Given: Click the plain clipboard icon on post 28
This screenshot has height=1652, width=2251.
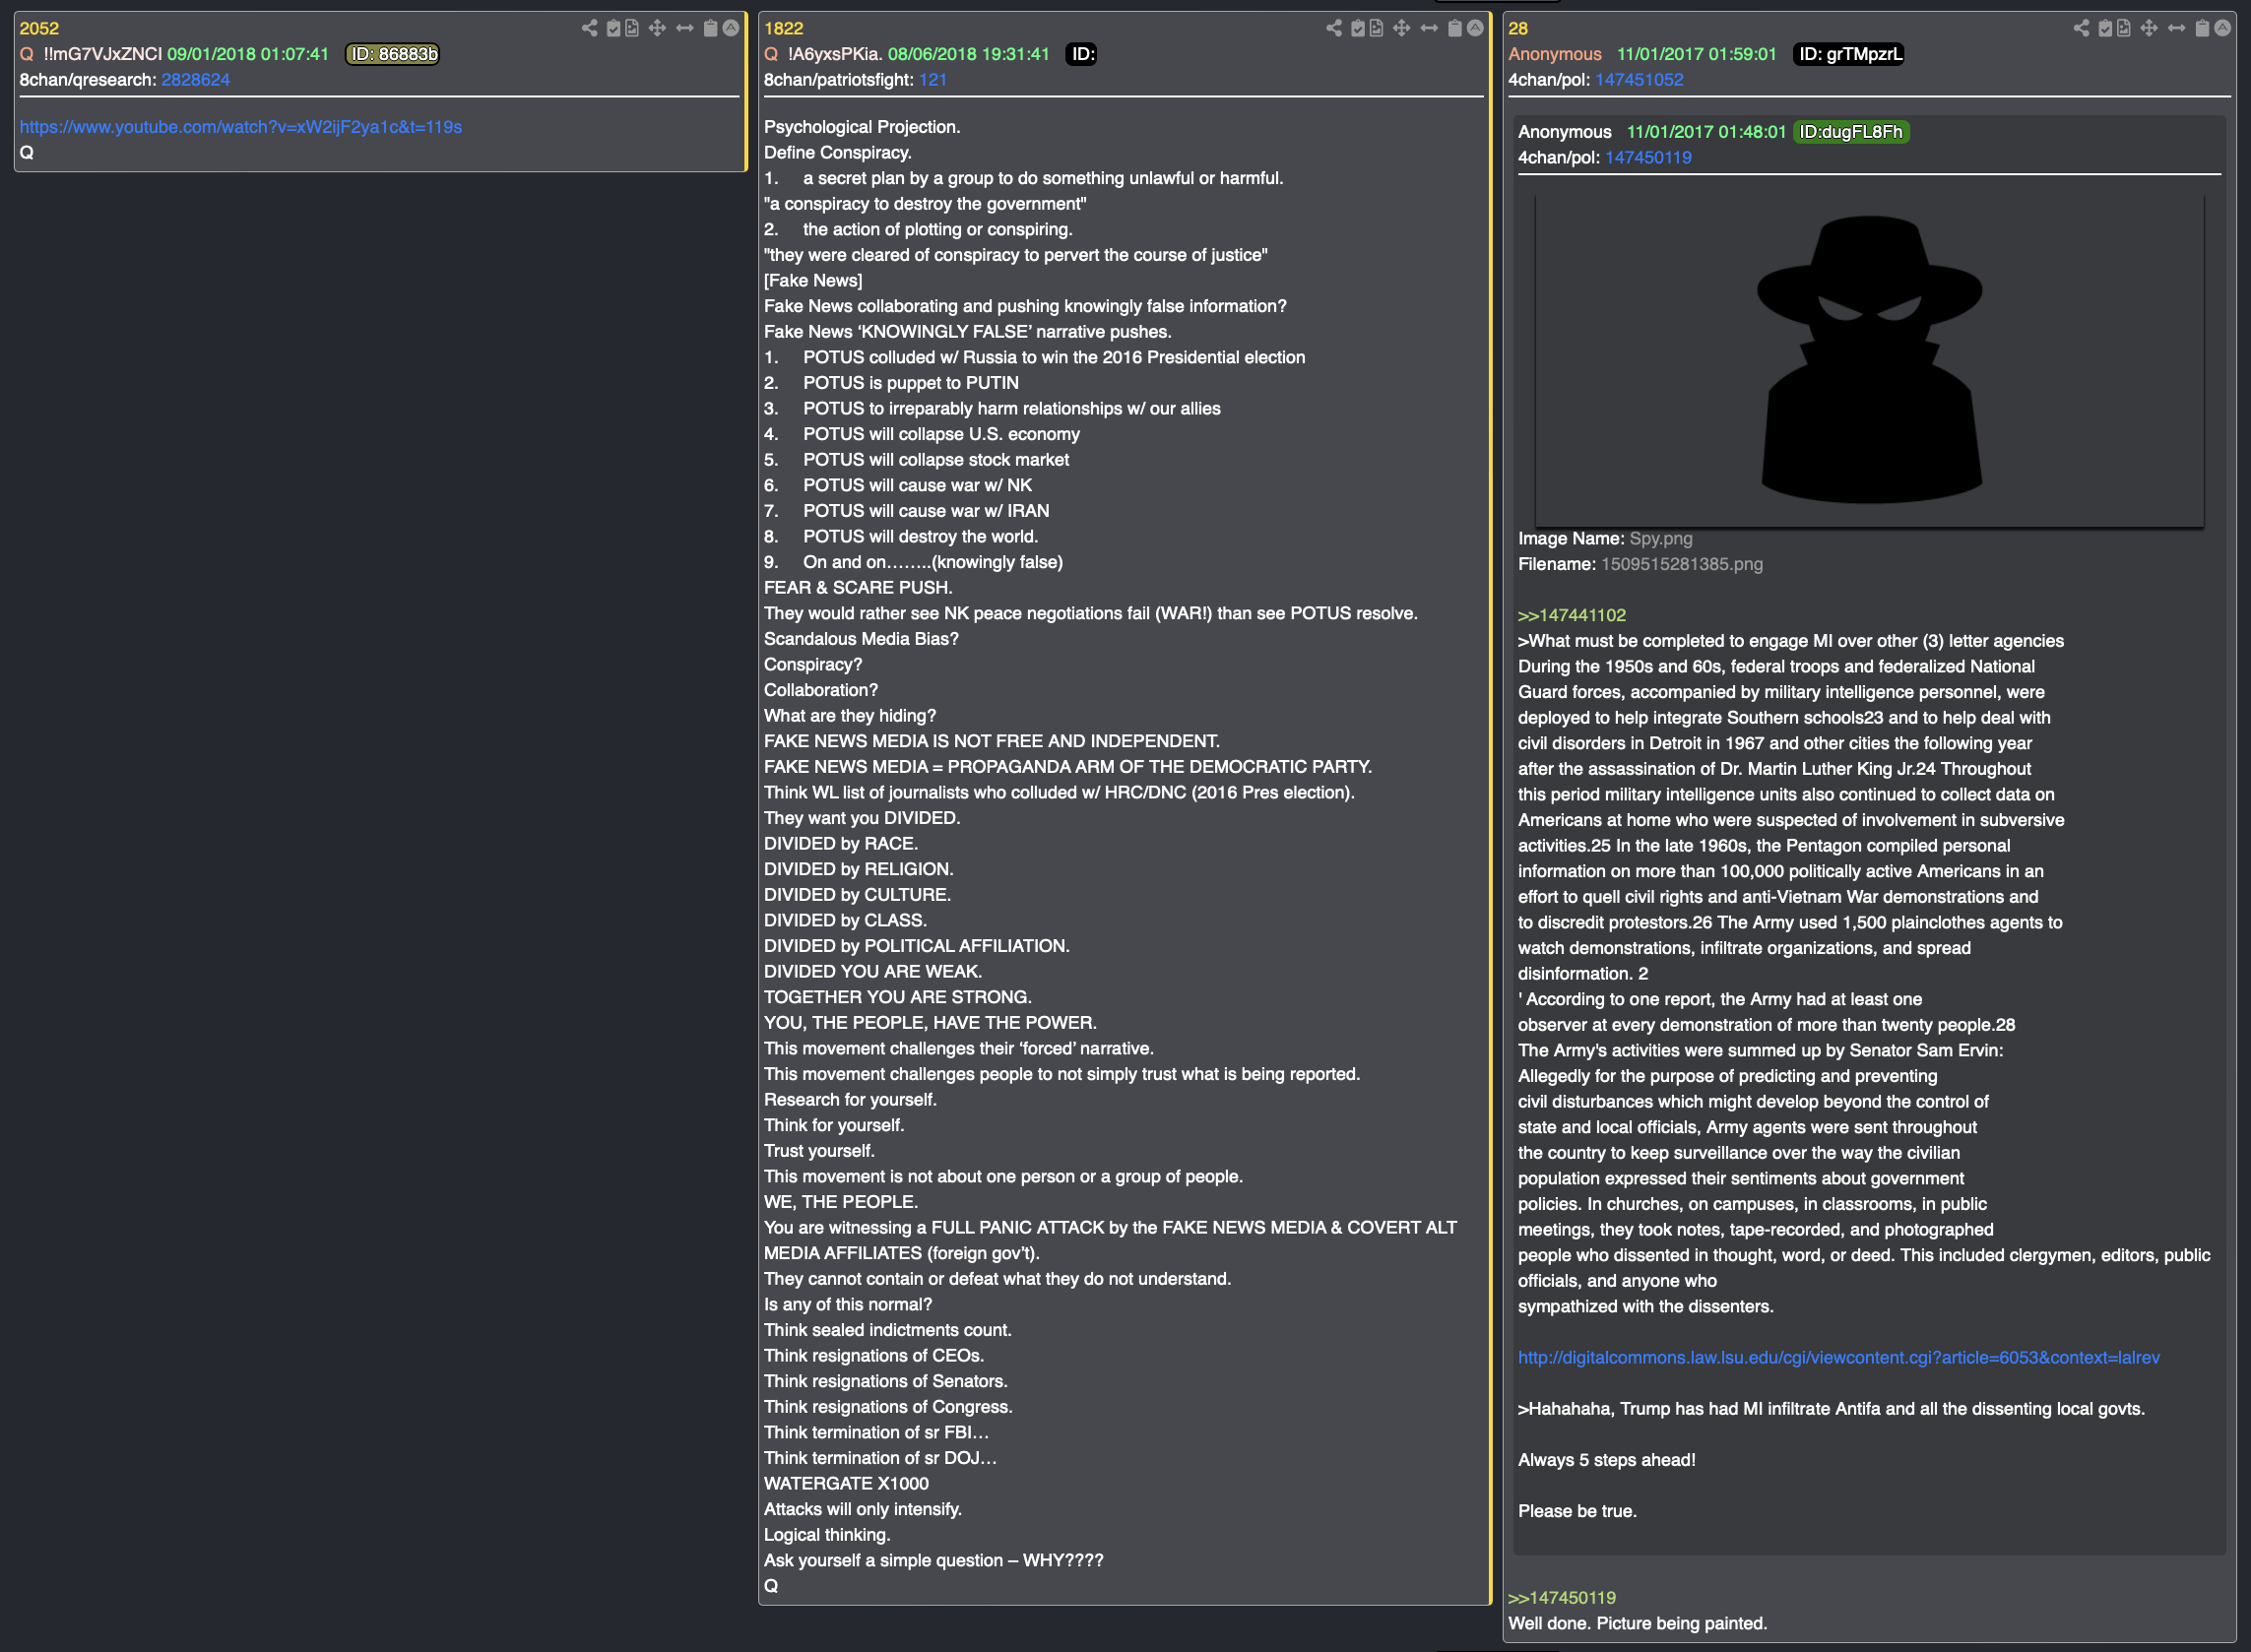Looking at the screenshot, I should [2202, 28].
